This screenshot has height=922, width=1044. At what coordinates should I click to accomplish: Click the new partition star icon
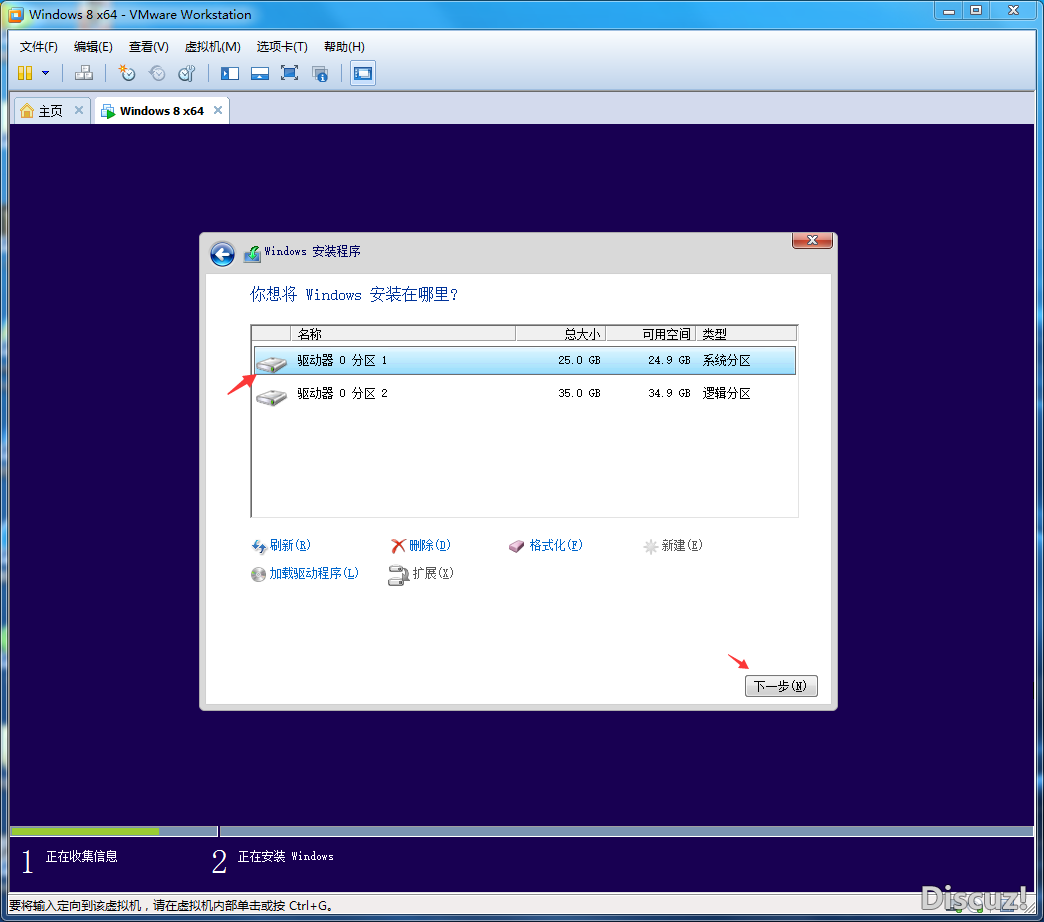tap(651, 547)
